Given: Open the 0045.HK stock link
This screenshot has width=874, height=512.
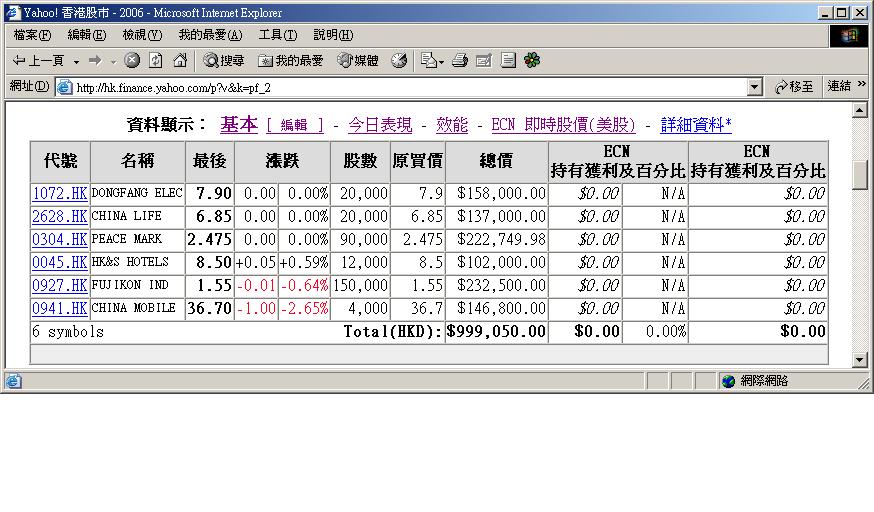Looking at the screenshot, I should tap(60, 262).
